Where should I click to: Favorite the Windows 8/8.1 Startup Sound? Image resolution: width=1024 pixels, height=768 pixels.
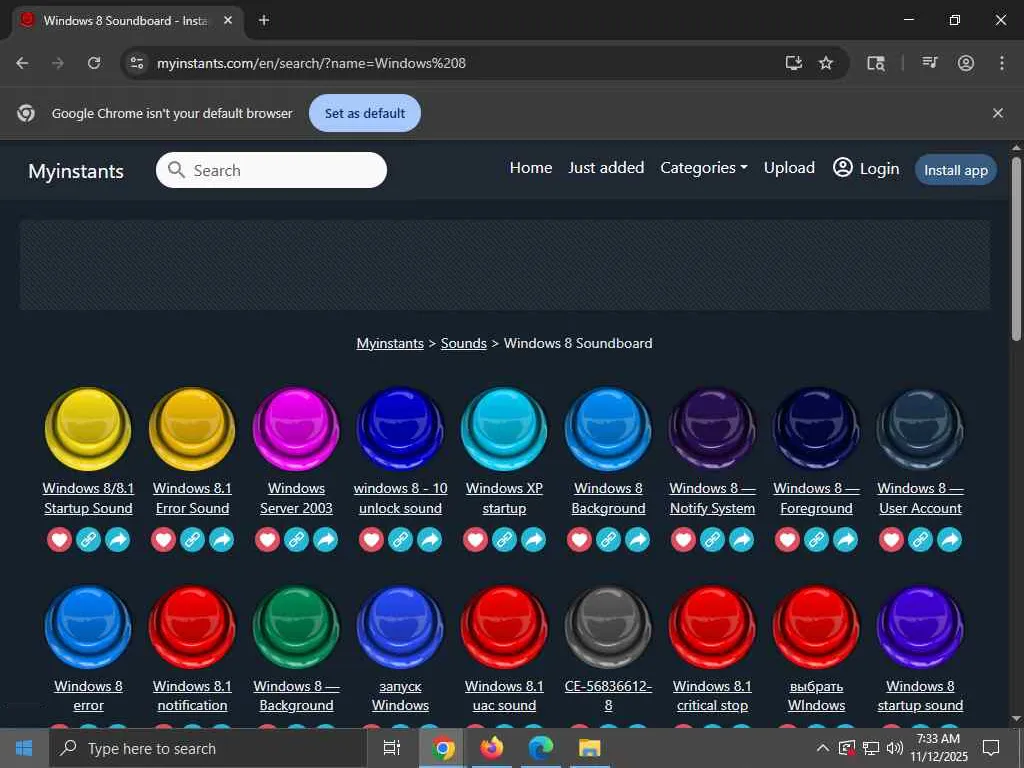pos(59,539)
